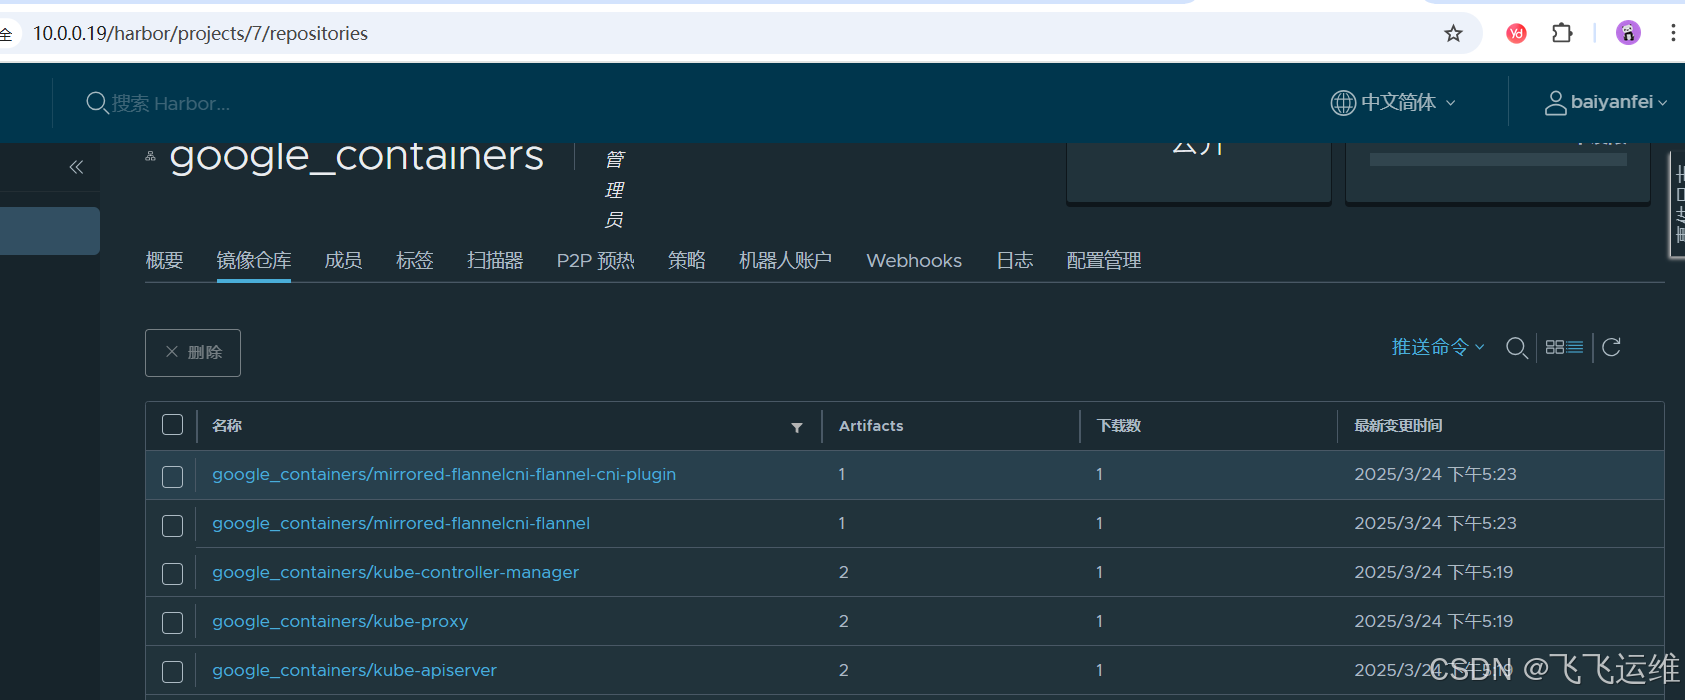
Task: Open google_containers/mirrored-flannelcni-flannel repository
Action: 401,523
